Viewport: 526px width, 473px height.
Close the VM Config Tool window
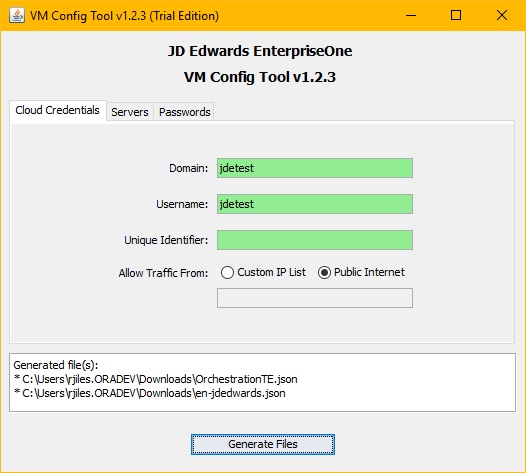tap(502, 15)
